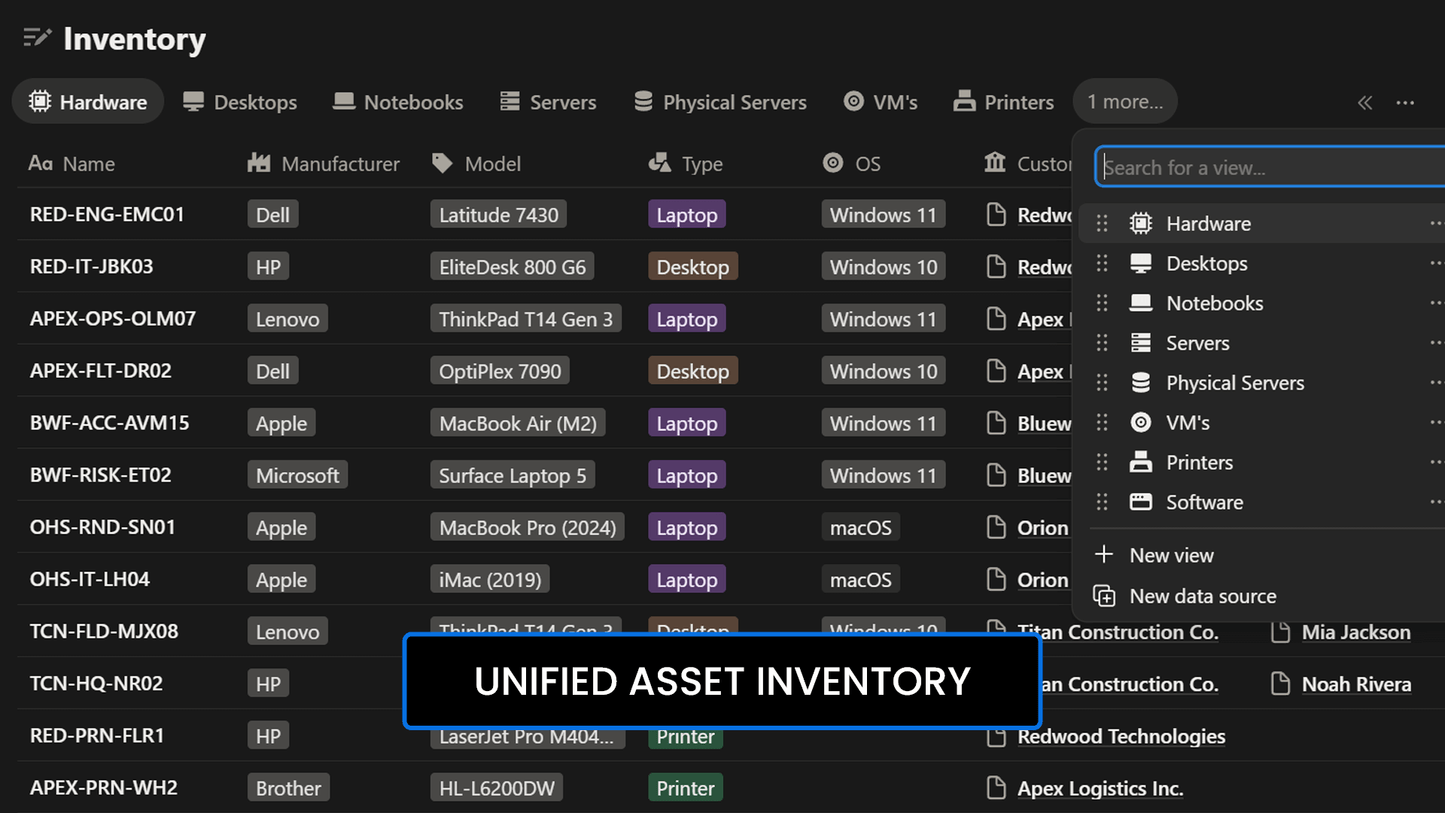Click the page icon beside Noah Rivera

coord(1280,684)
